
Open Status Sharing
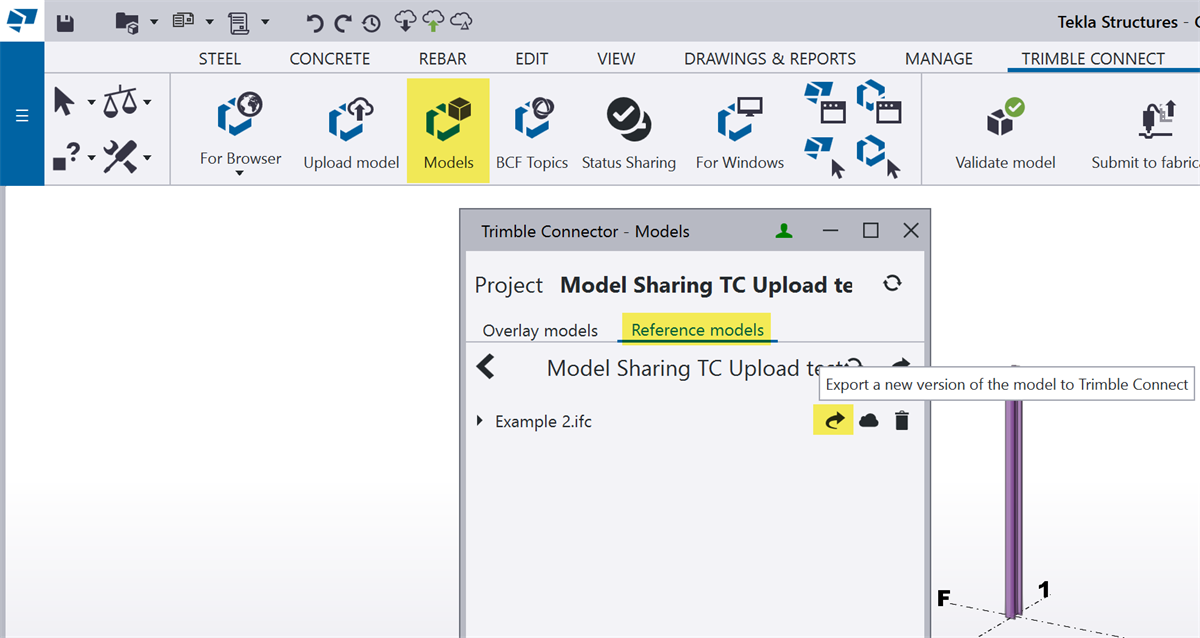[629, 132]
